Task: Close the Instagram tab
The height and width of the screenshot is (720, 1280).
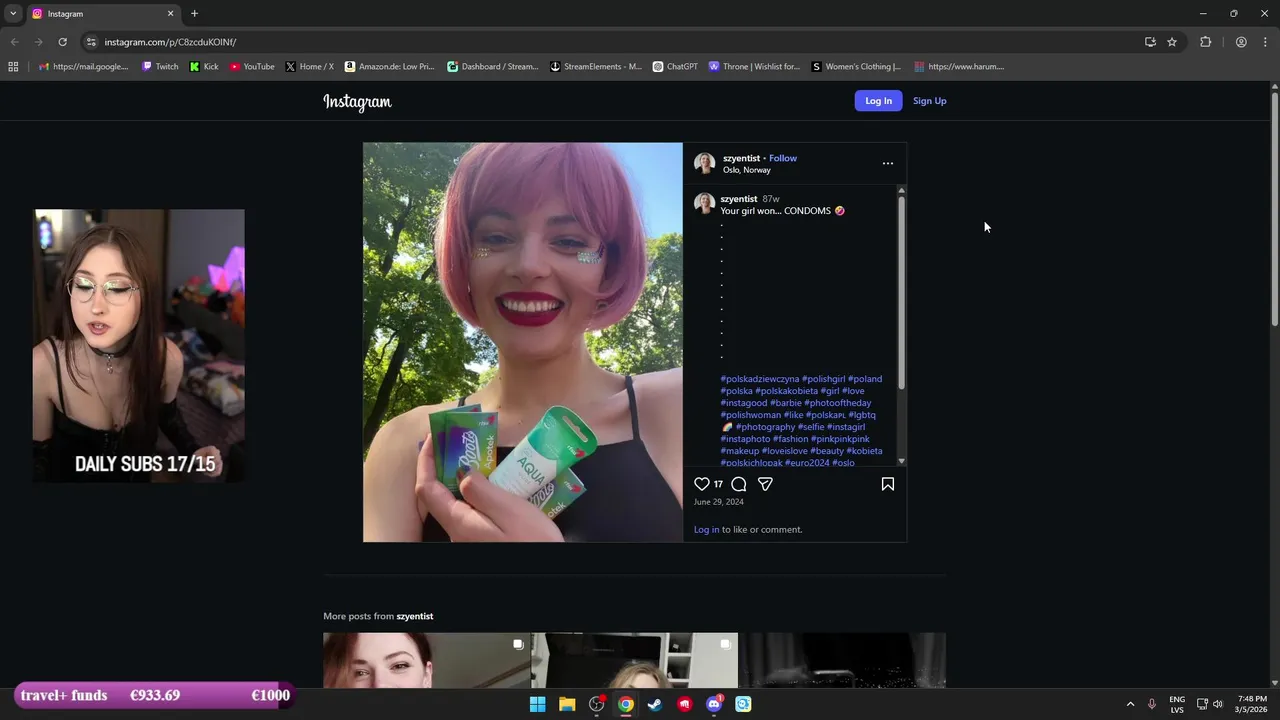Action: 170,14
